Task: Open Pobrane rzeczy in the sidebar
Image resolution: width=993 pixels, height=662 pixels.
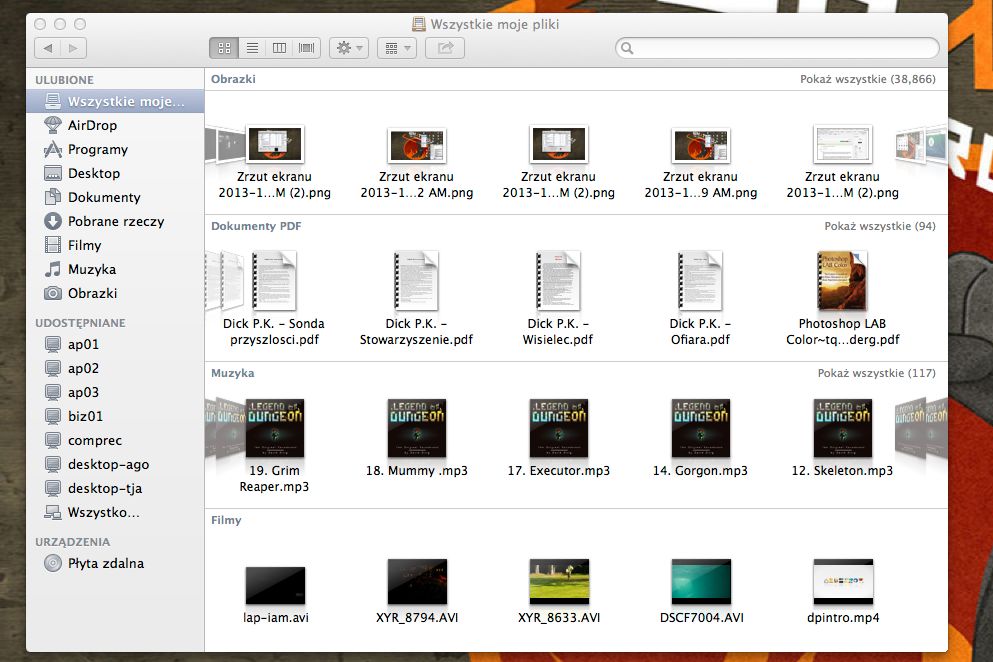Action: (115, 222)
